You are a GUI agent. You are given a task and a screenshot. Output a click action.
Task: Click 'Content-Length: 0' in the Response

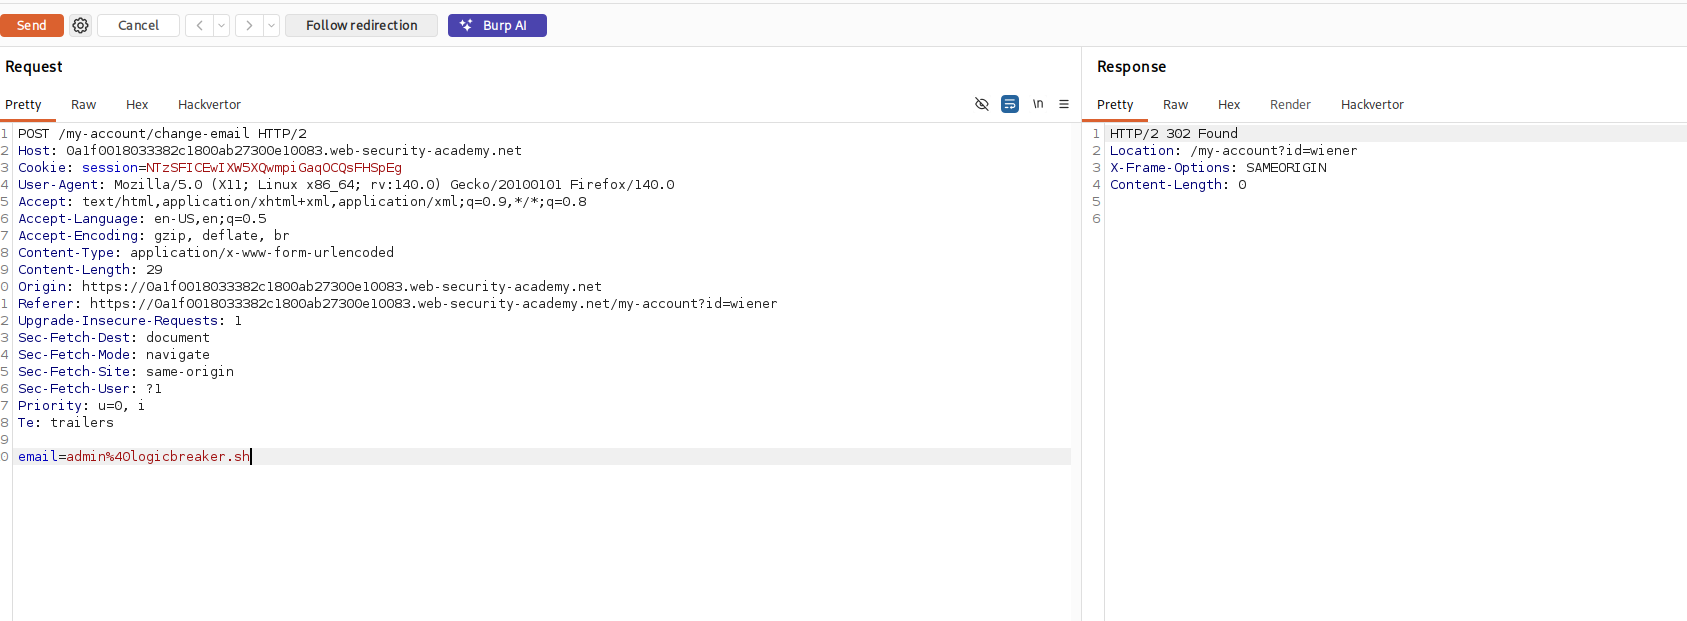[x=1178, y=184]
